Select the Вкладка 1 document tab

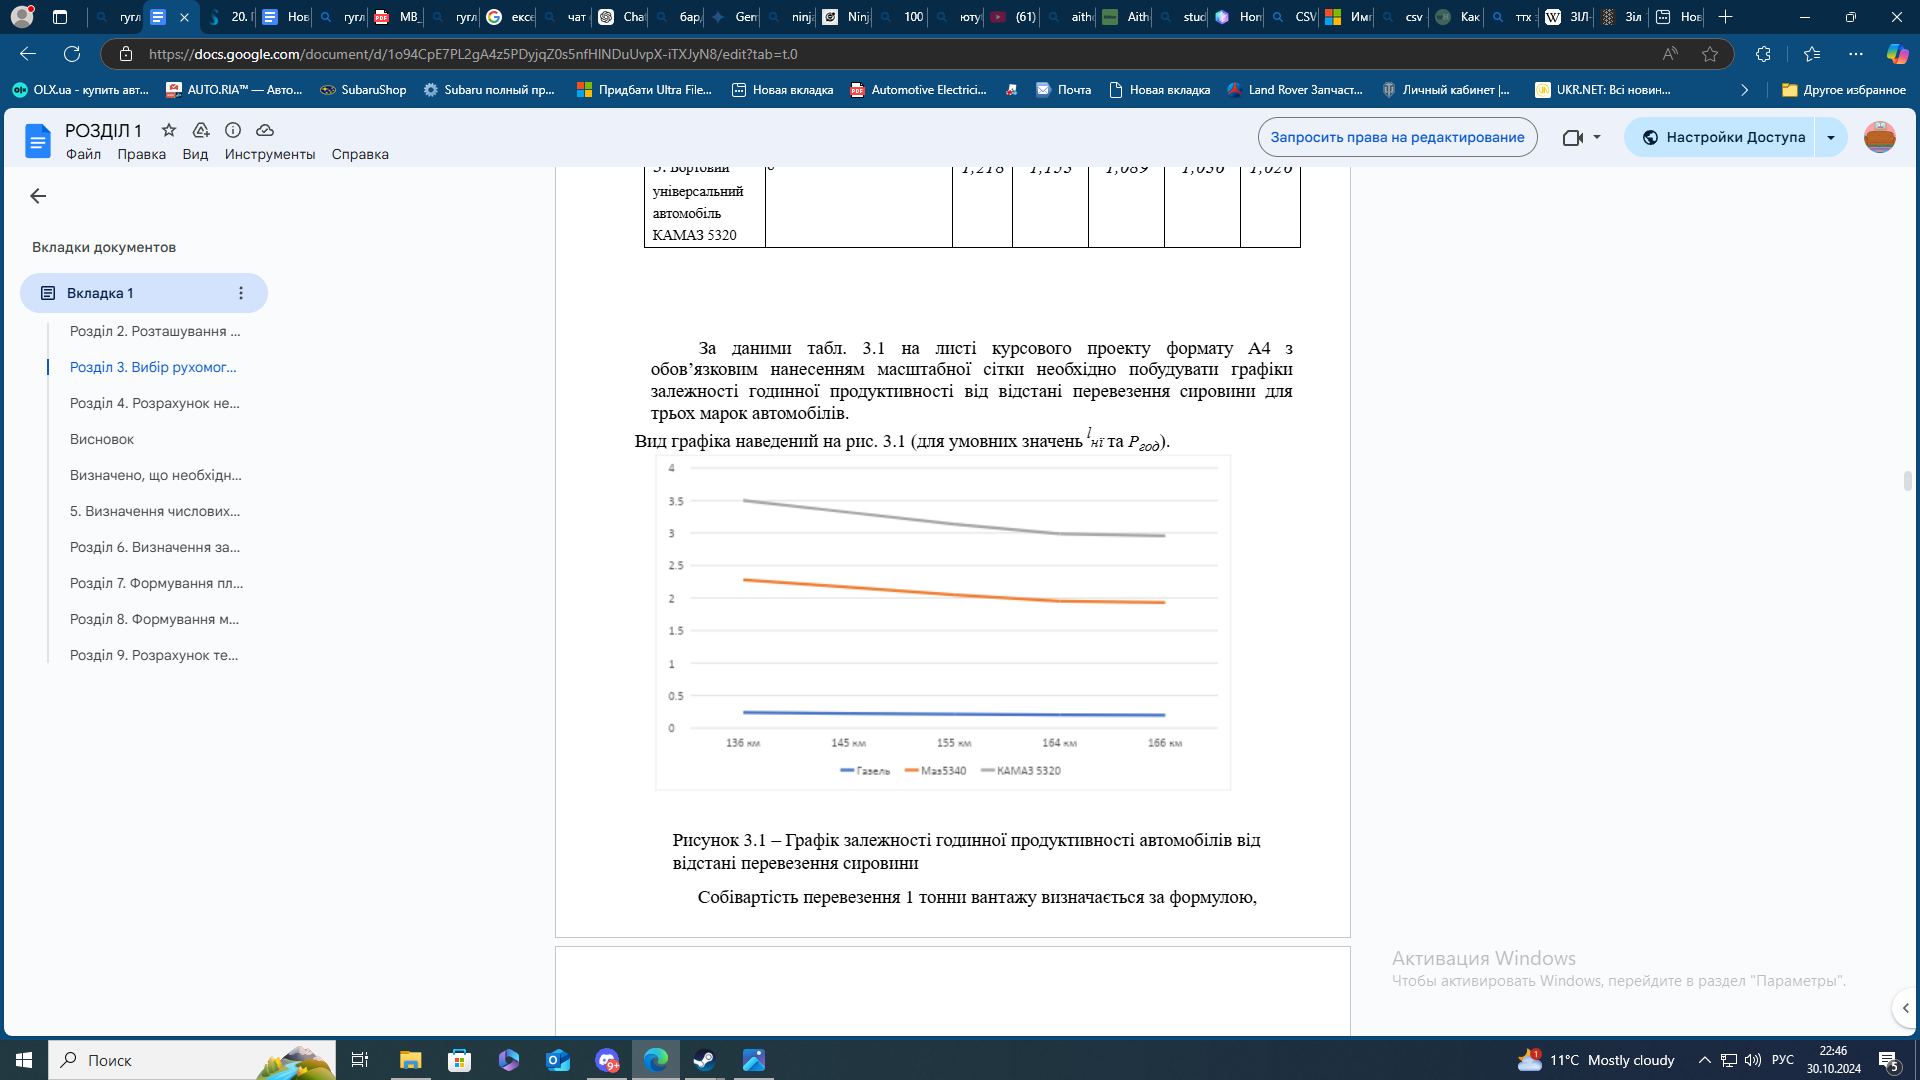144,293
